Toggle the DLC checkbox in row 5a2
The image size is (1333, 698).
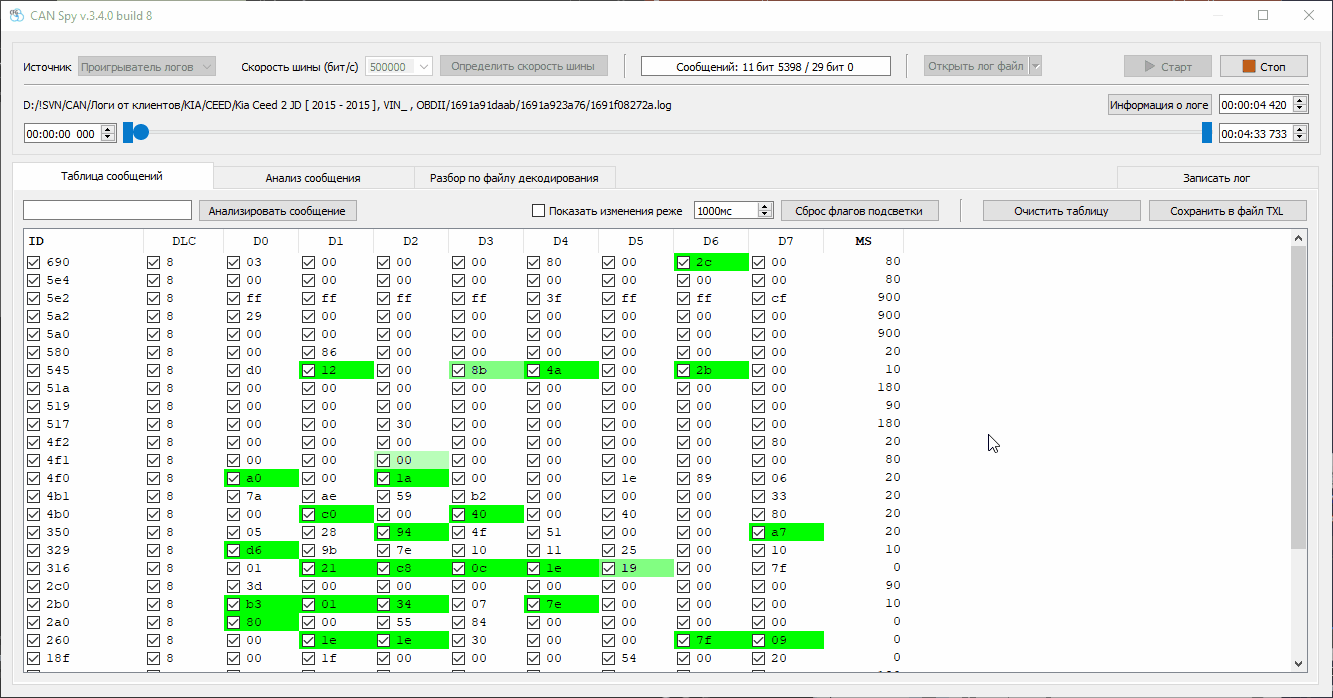click(x=153, y=316)
